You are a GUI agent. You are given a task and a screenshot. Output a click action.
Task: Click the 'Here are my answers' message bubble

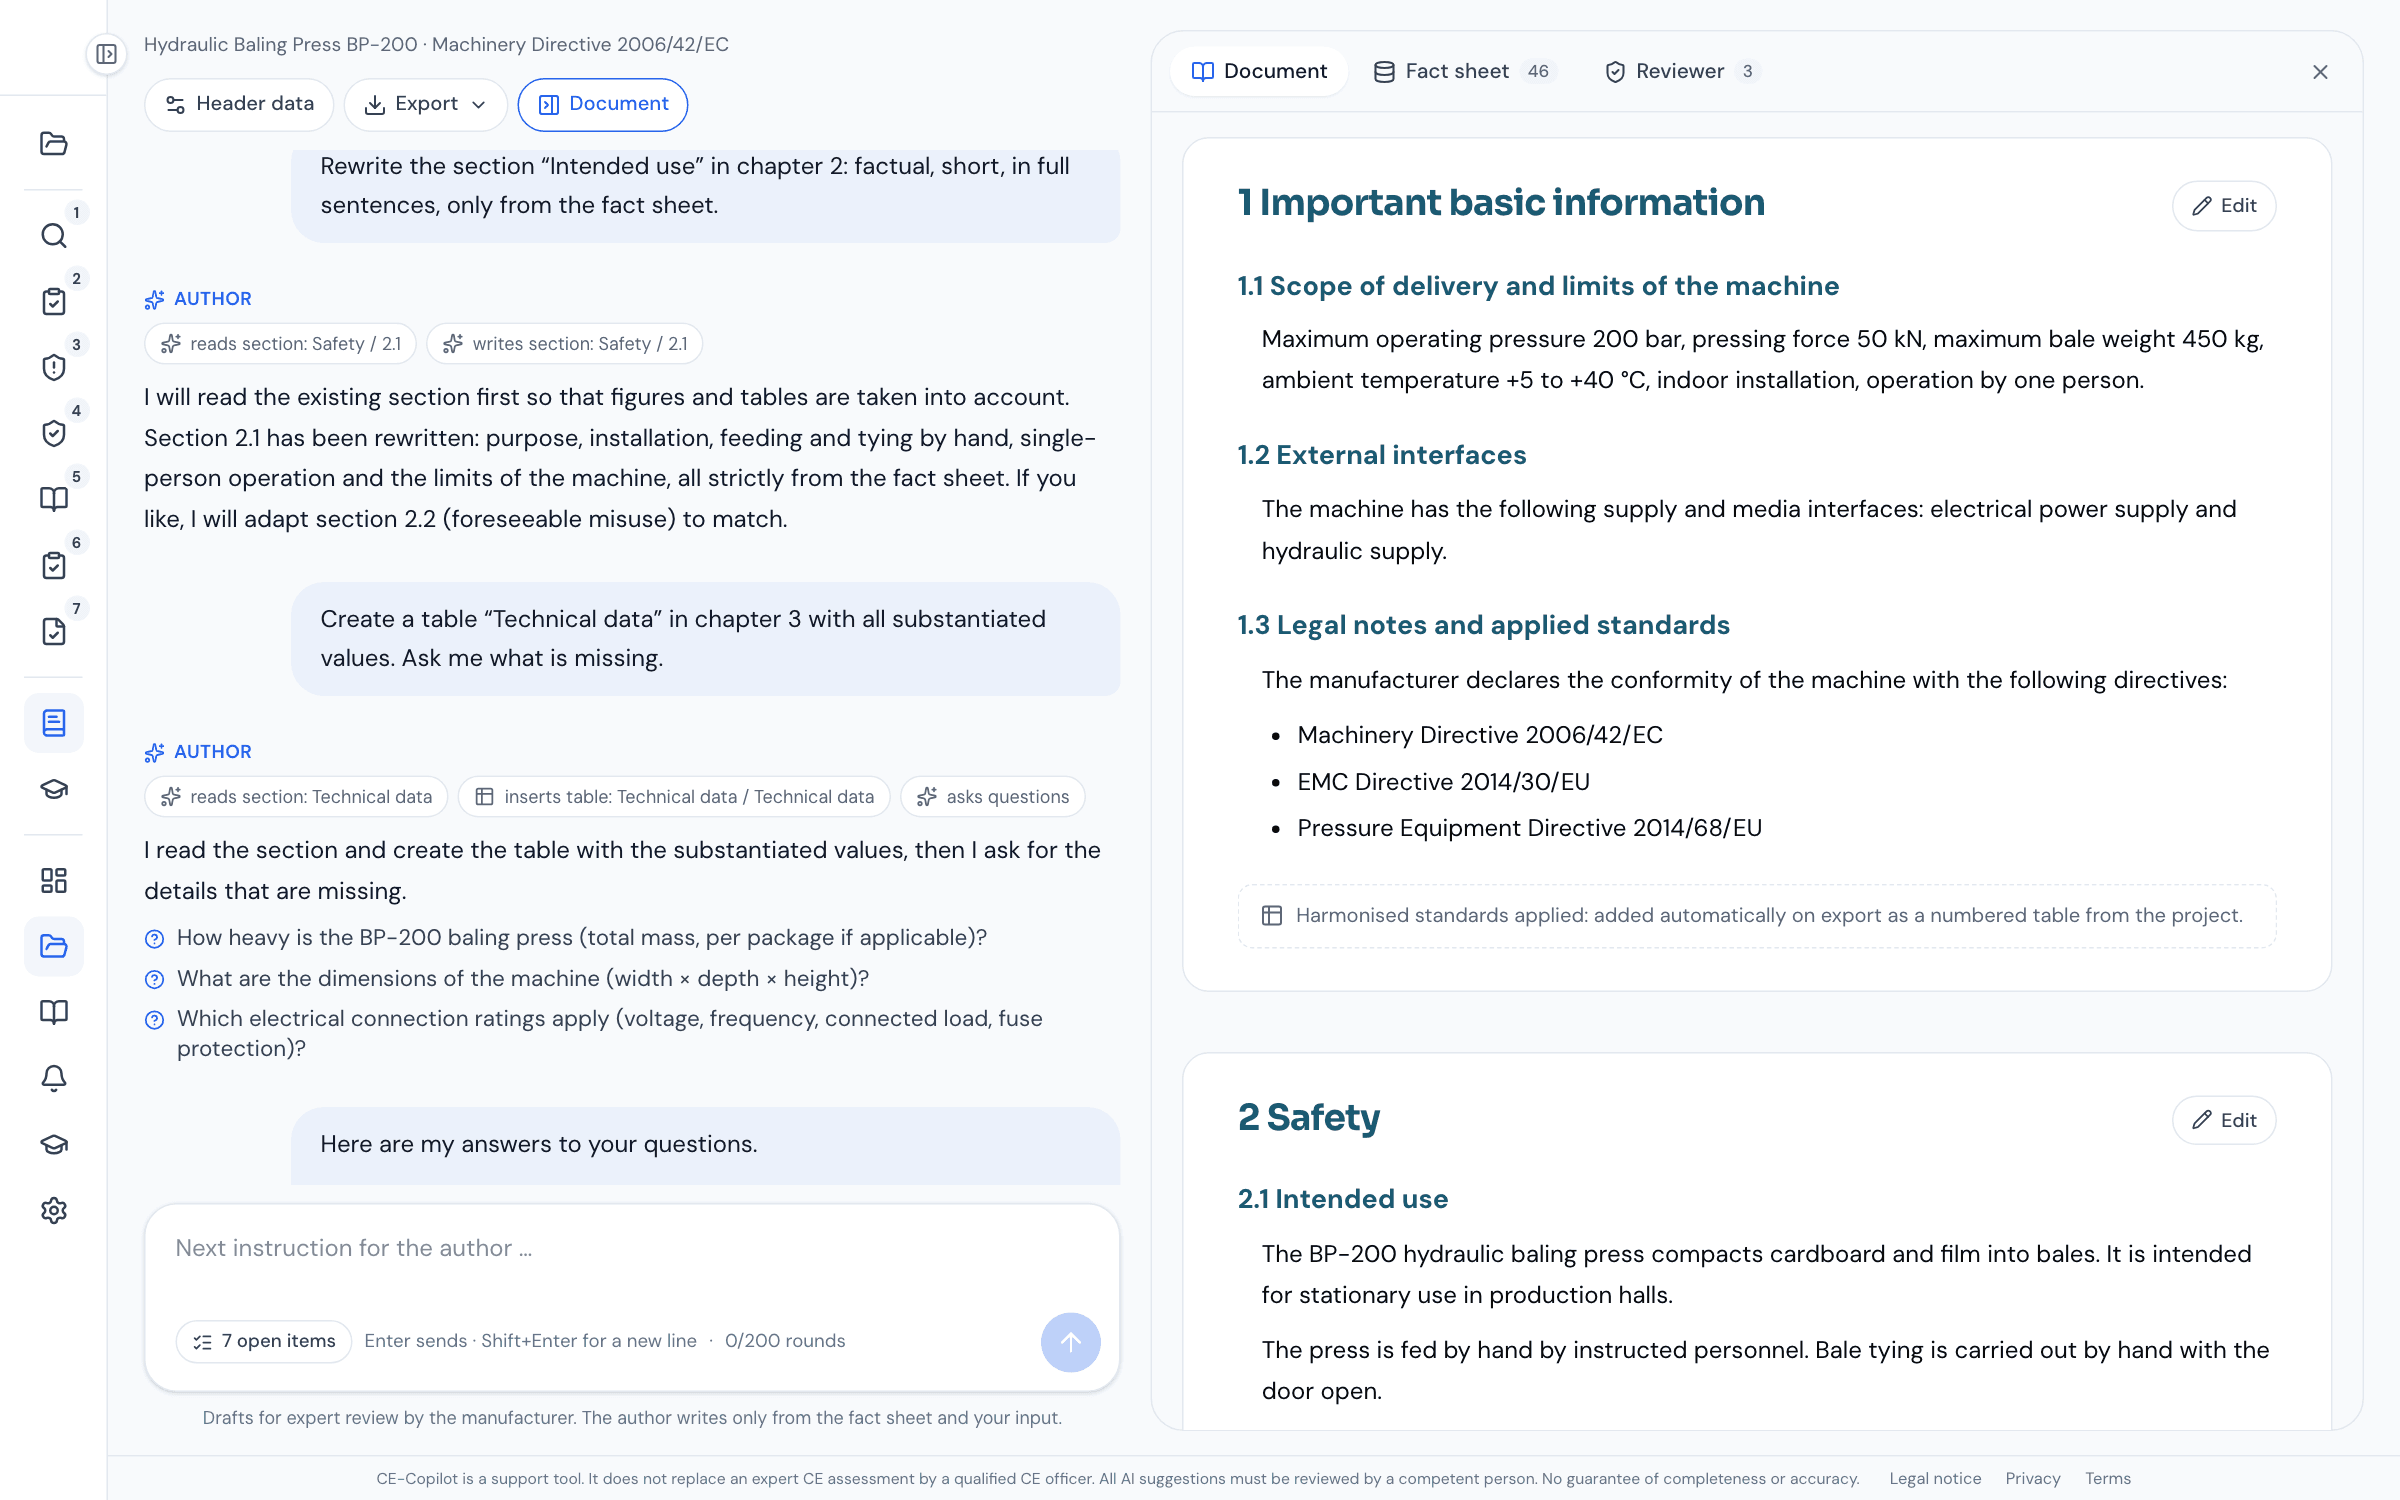(706, 1145)
